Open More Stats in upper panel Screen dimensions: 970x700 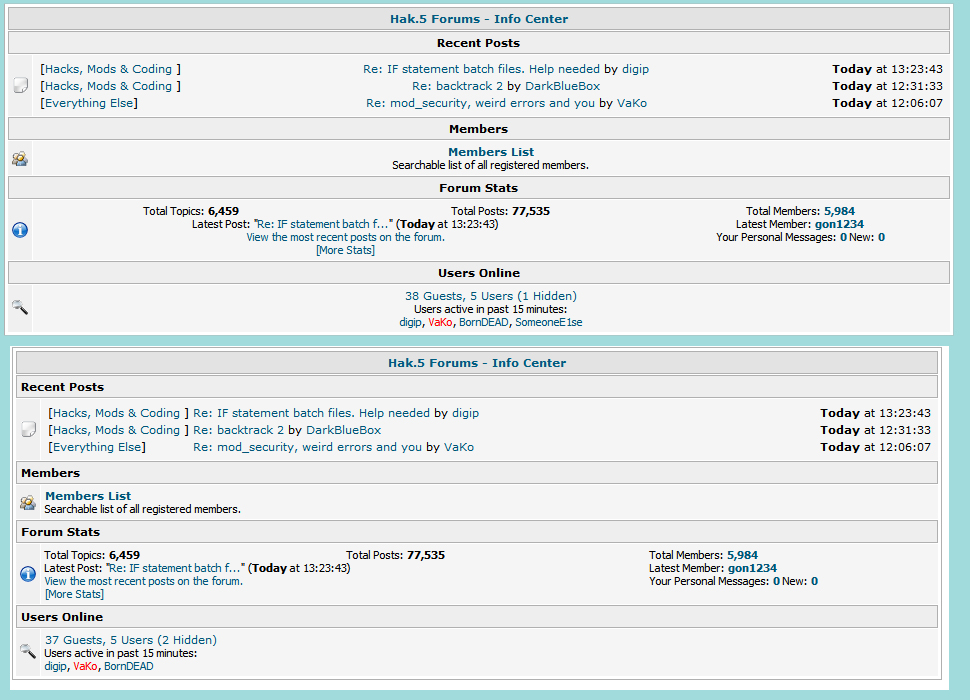click(x=345, y=250)
